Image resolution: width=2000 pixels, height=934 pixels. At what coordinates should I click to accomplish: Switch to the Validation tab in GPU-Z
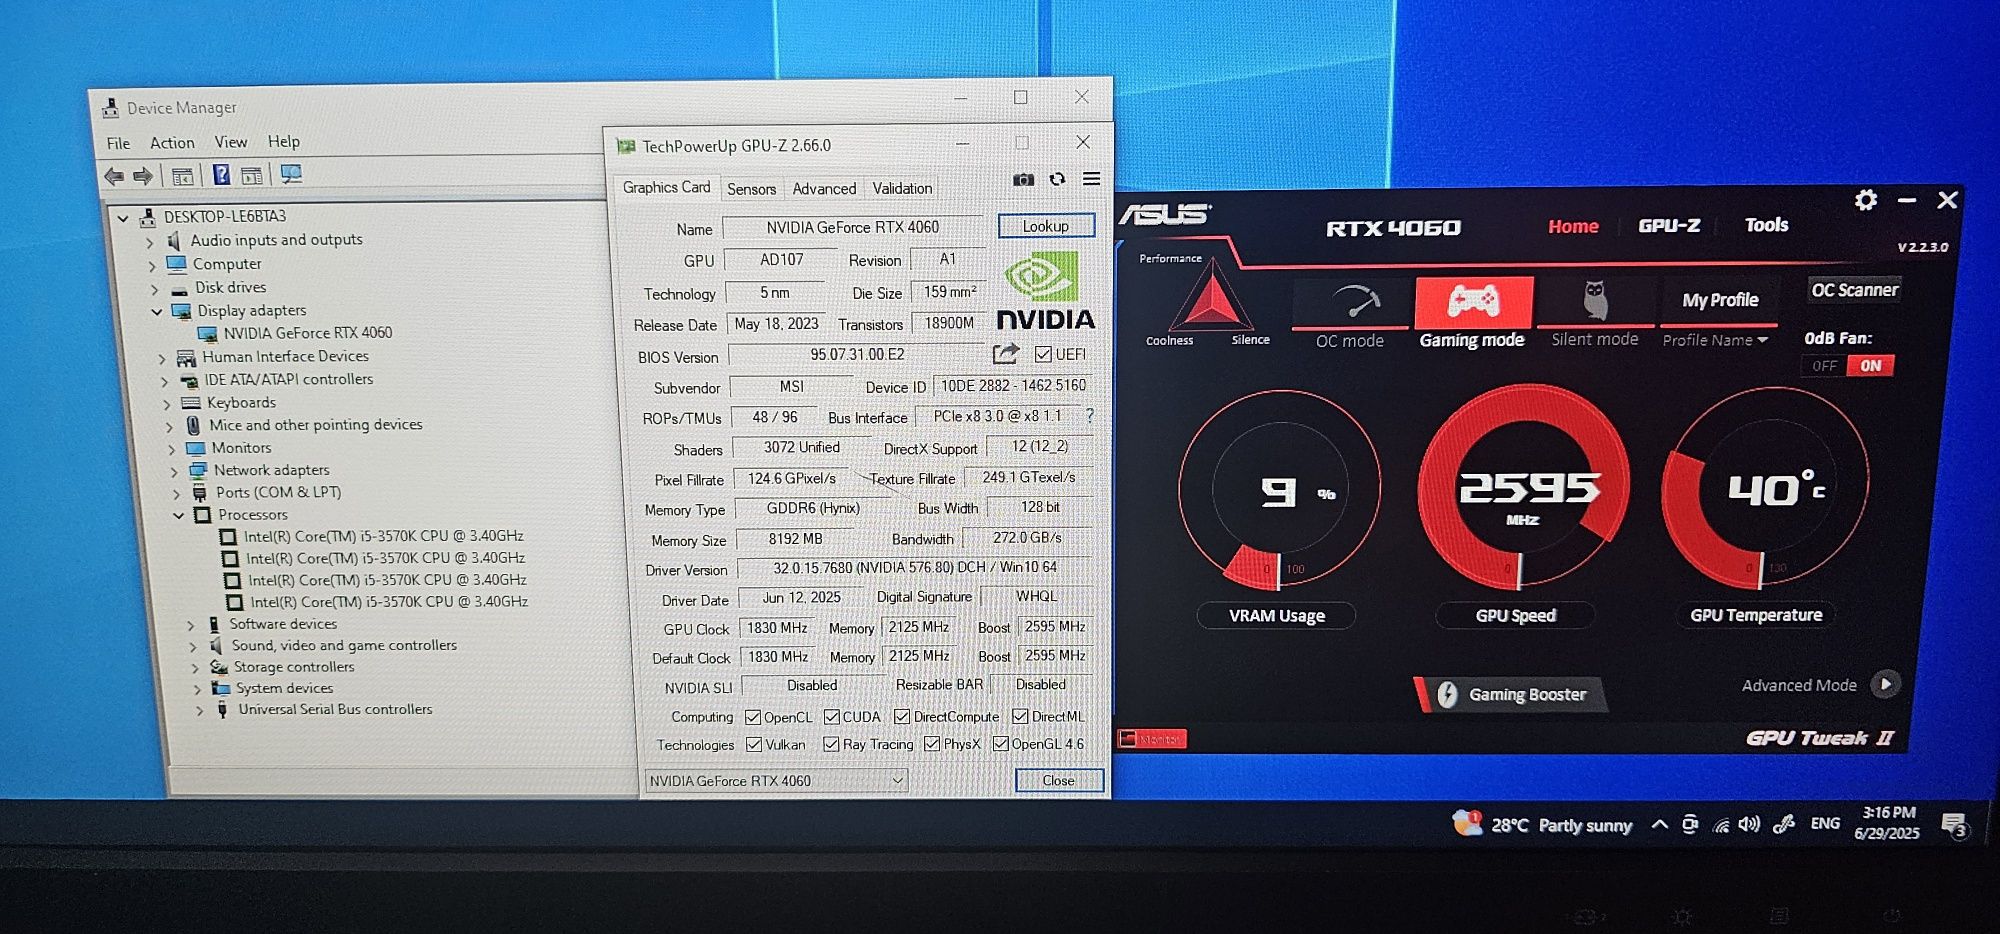point(902,188)
